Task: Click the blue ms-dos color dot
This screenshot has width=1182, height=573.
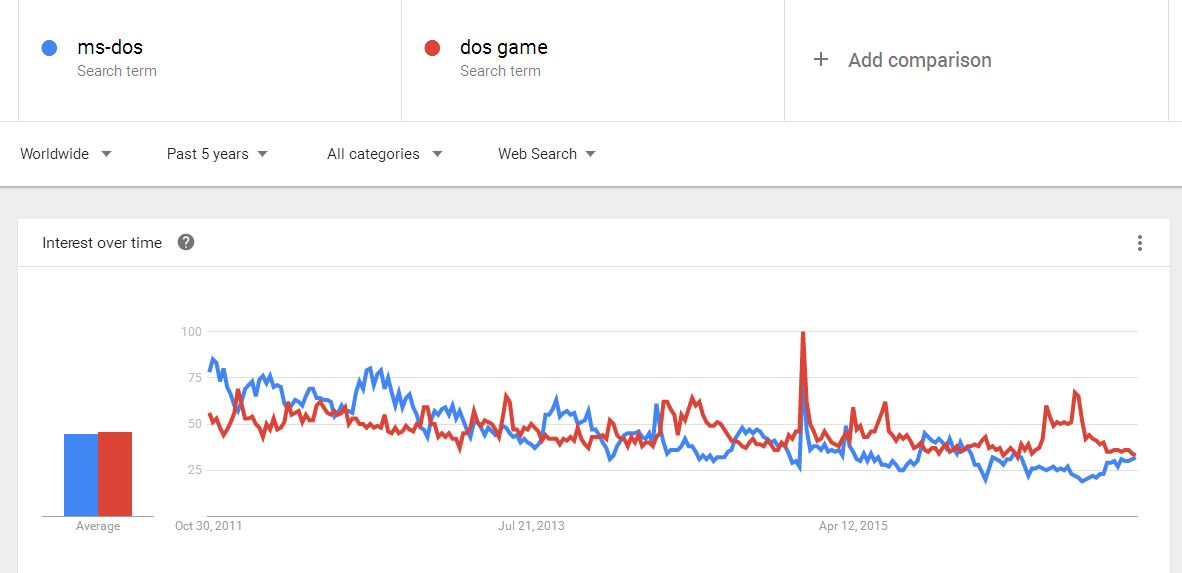Action: coord(49,48)
